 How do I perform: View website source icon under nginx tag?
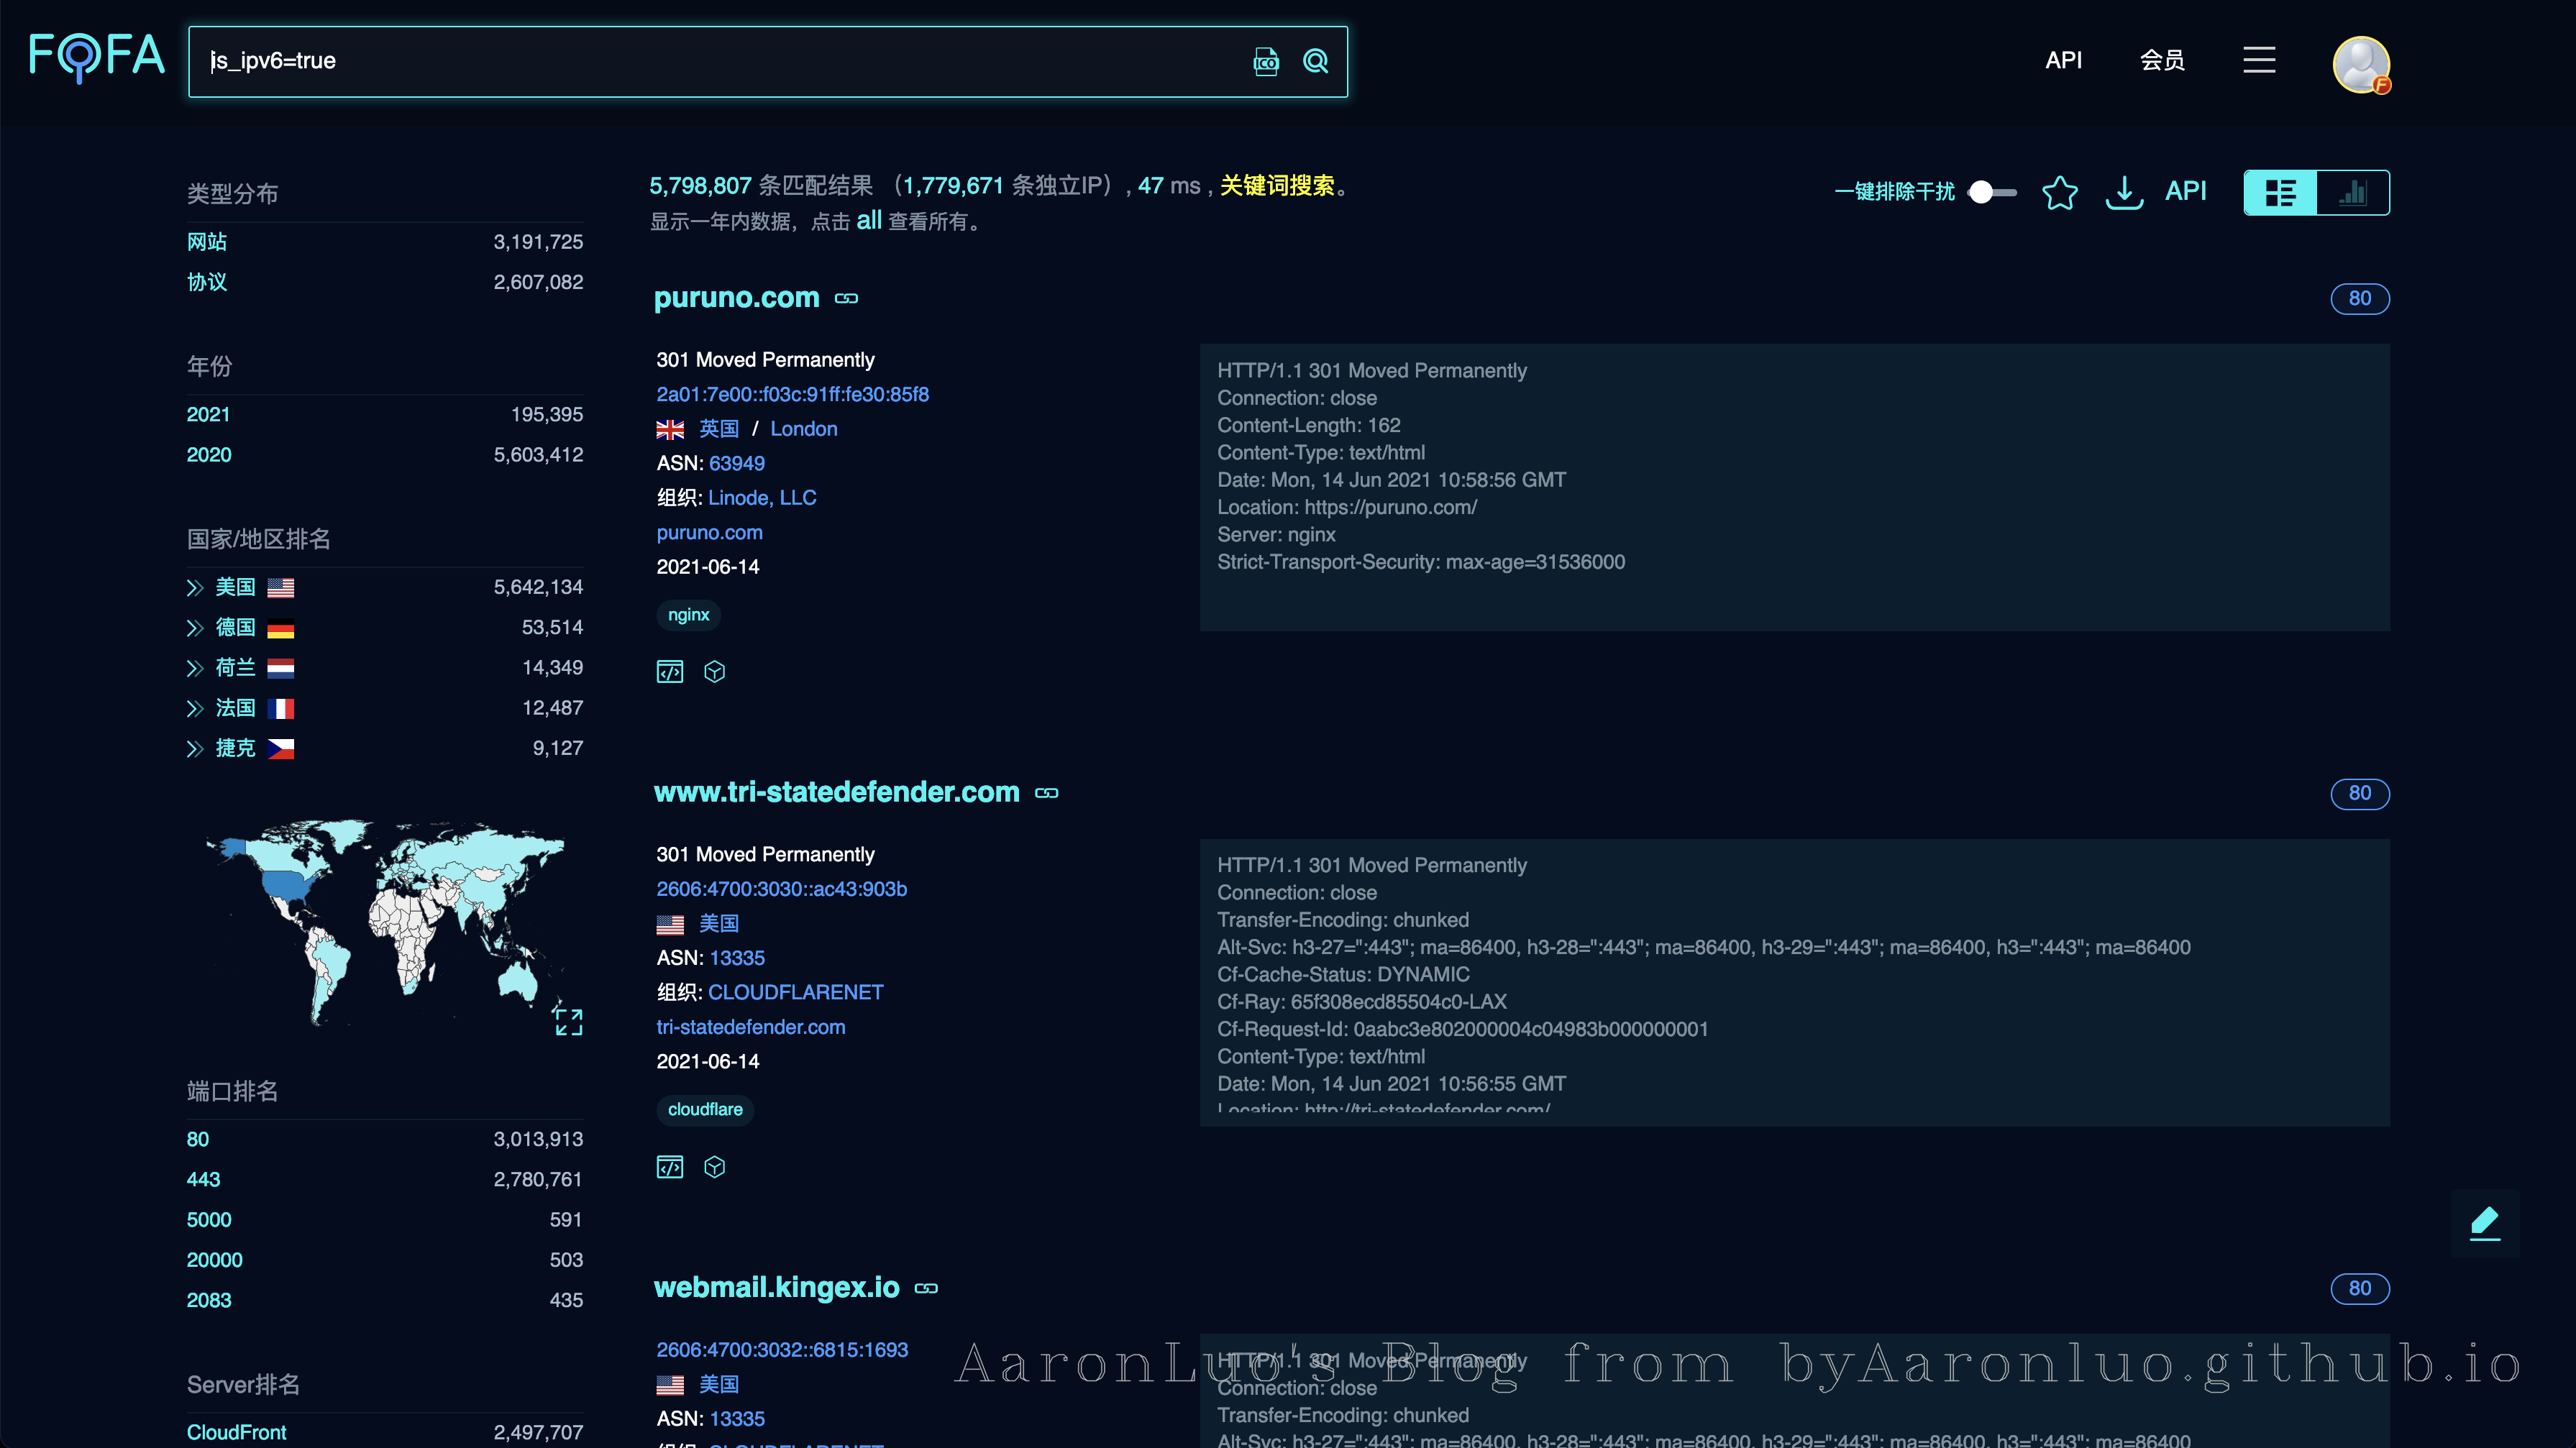(x=670, y=672)
